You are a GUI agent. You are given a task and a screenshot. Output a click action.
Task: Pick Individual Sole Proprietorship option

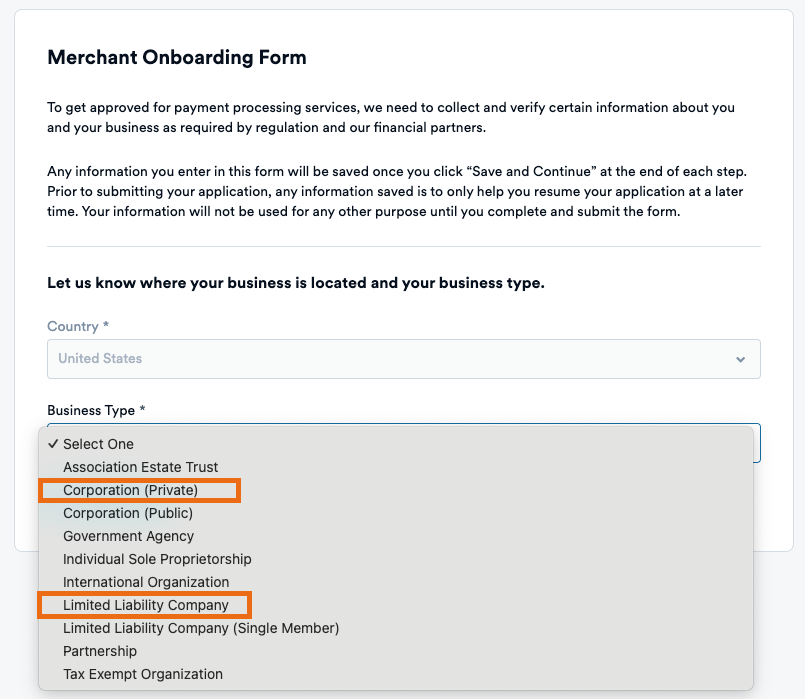pyautogui.click(x=157, y=559)
